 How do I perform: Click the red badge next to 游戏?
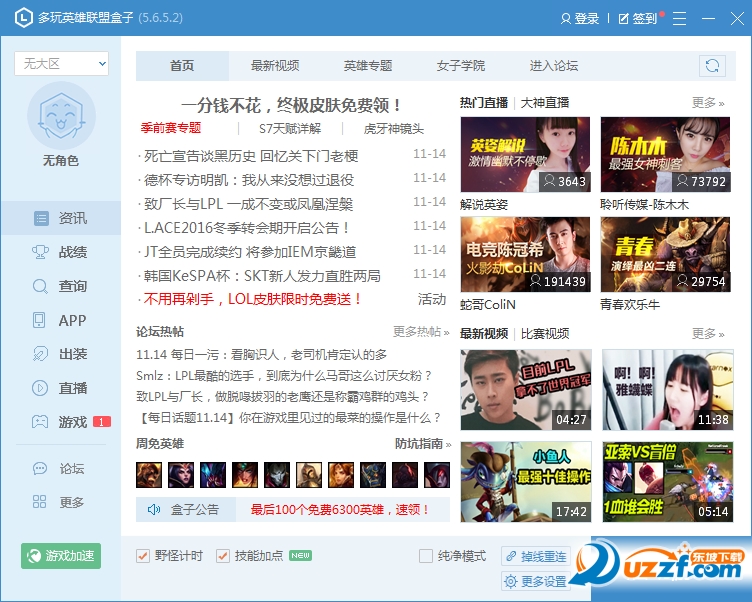click(102, 422)
